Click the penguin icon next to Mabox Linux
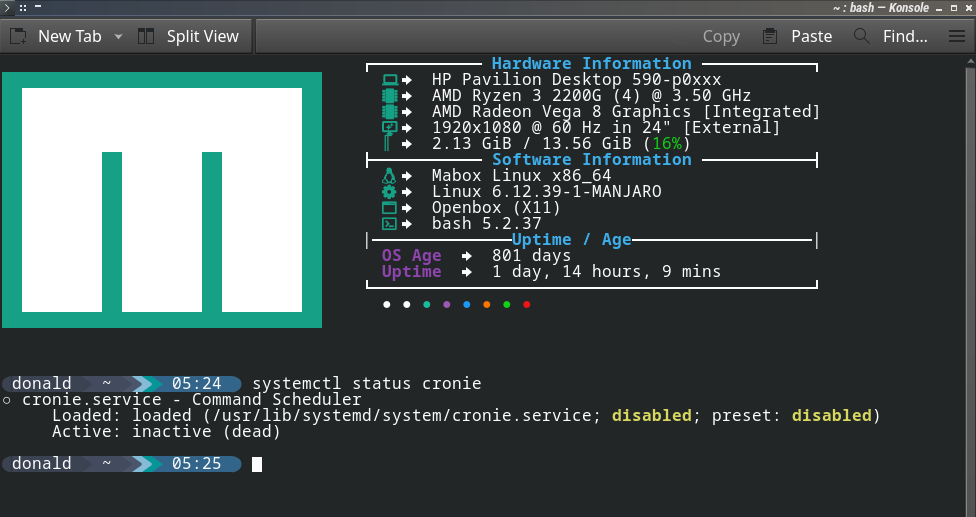Viewport: 976px width, 517px height. coord(390,176)
